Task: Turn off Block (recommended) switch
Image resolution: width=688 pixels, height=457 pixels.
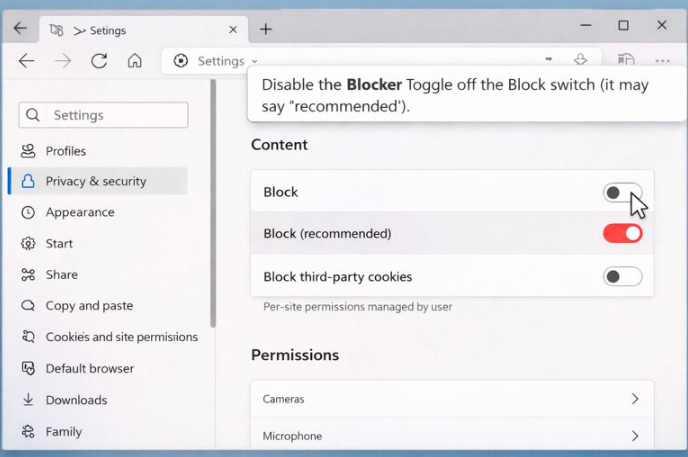Action: pyautogui.click(x=622, y=234)
